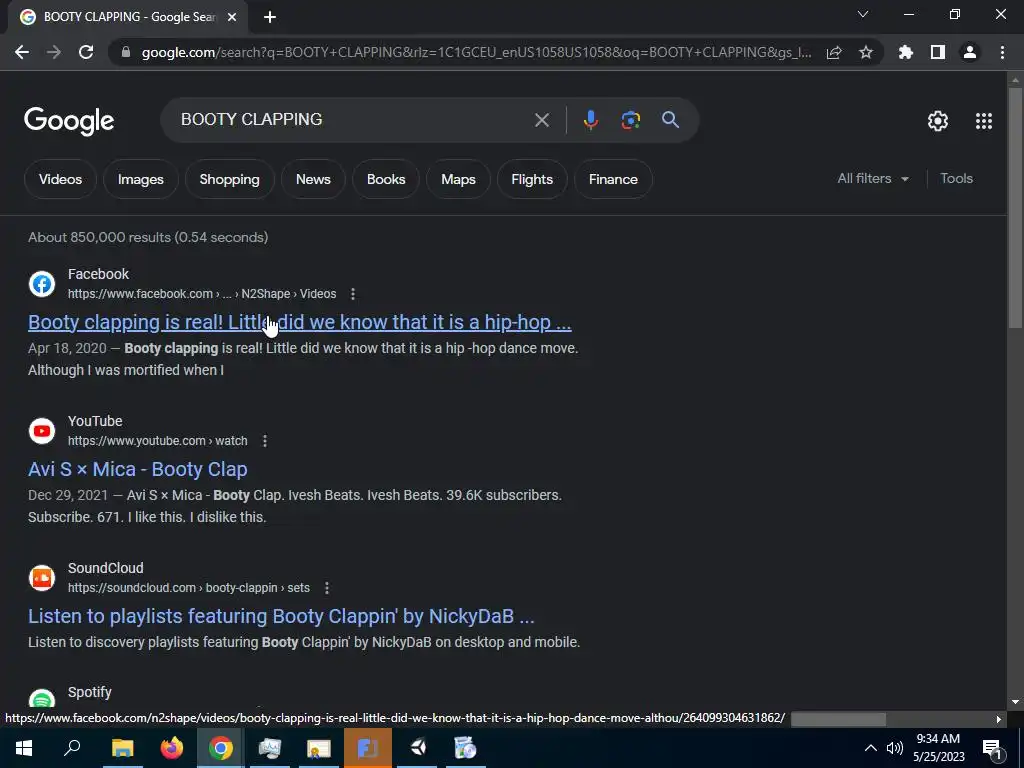Expand the All filters dropdown
Image resolution: width=1024 pixels, height=768 pixels.
tap(873, 178)
